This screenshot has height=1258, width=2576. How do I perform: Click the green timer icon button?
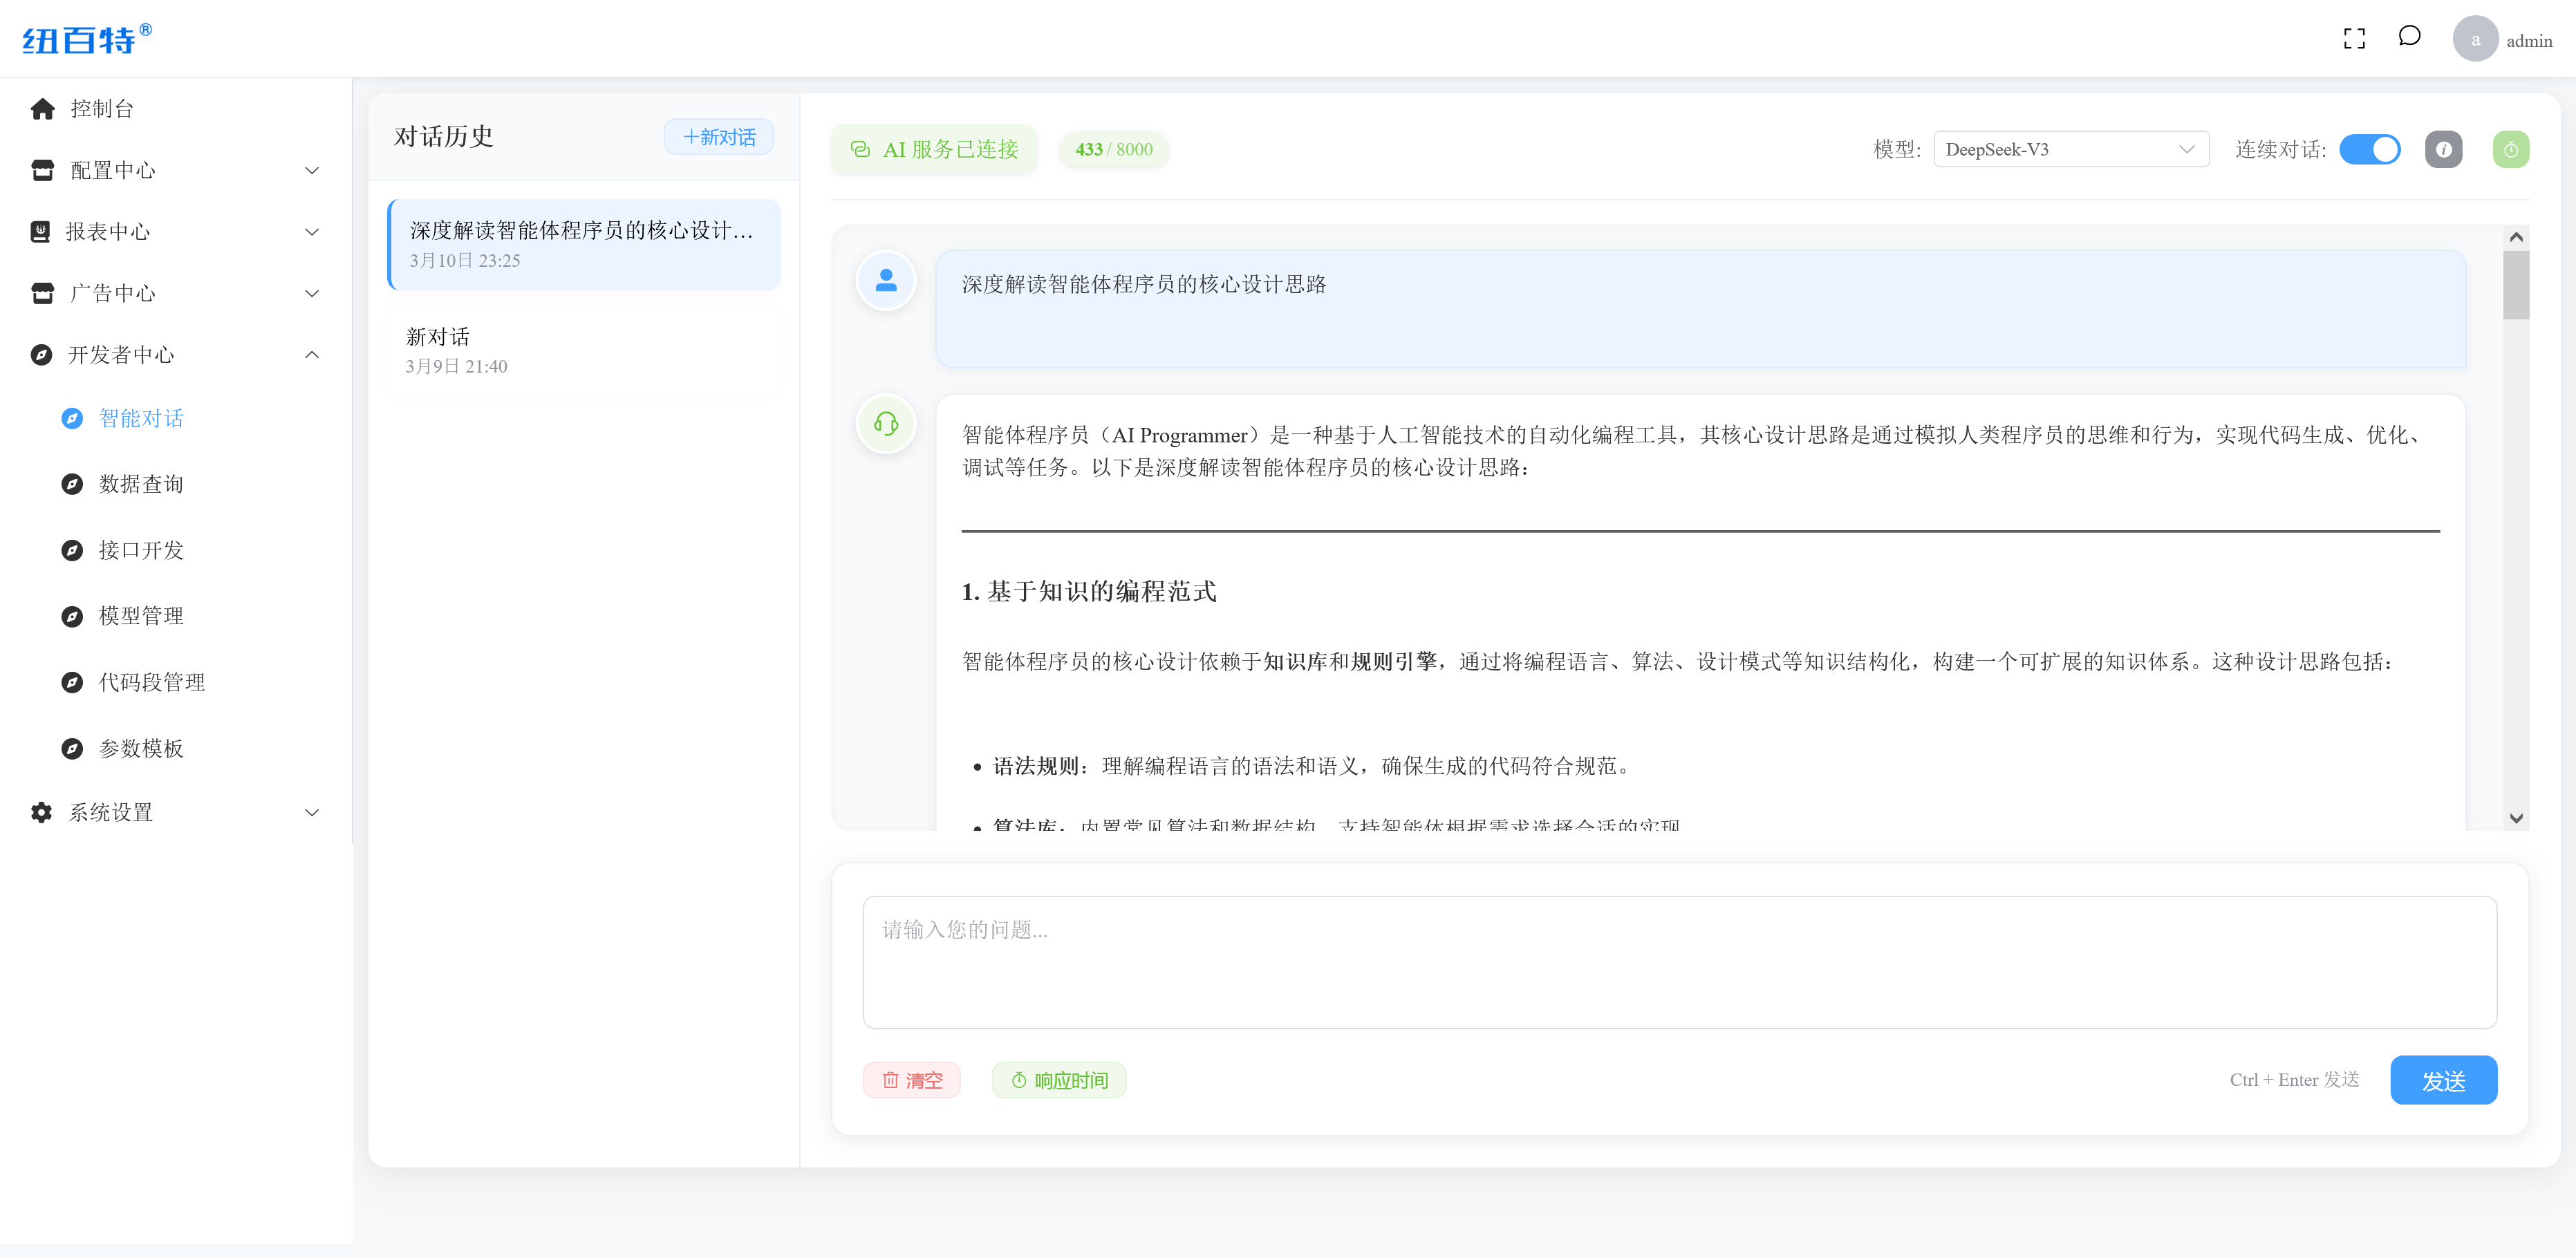coord(2510,149)
